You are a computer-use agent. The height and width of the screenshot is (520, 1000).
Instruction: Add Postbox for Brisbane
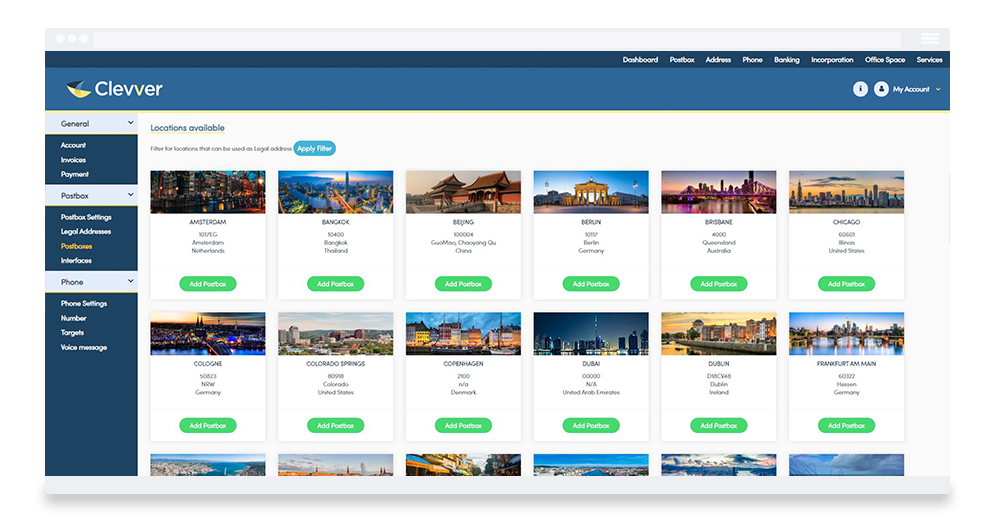tap(719, 284)
